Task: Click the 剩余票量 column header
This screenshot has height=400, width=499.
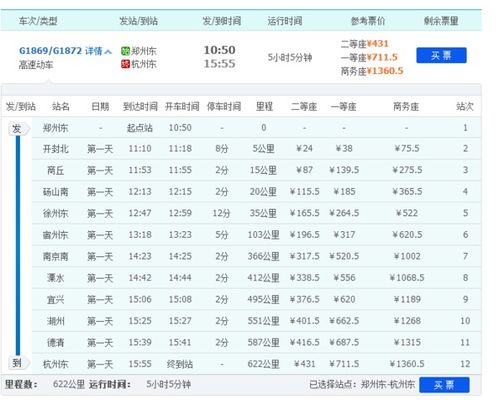Action: coord(441,21)
